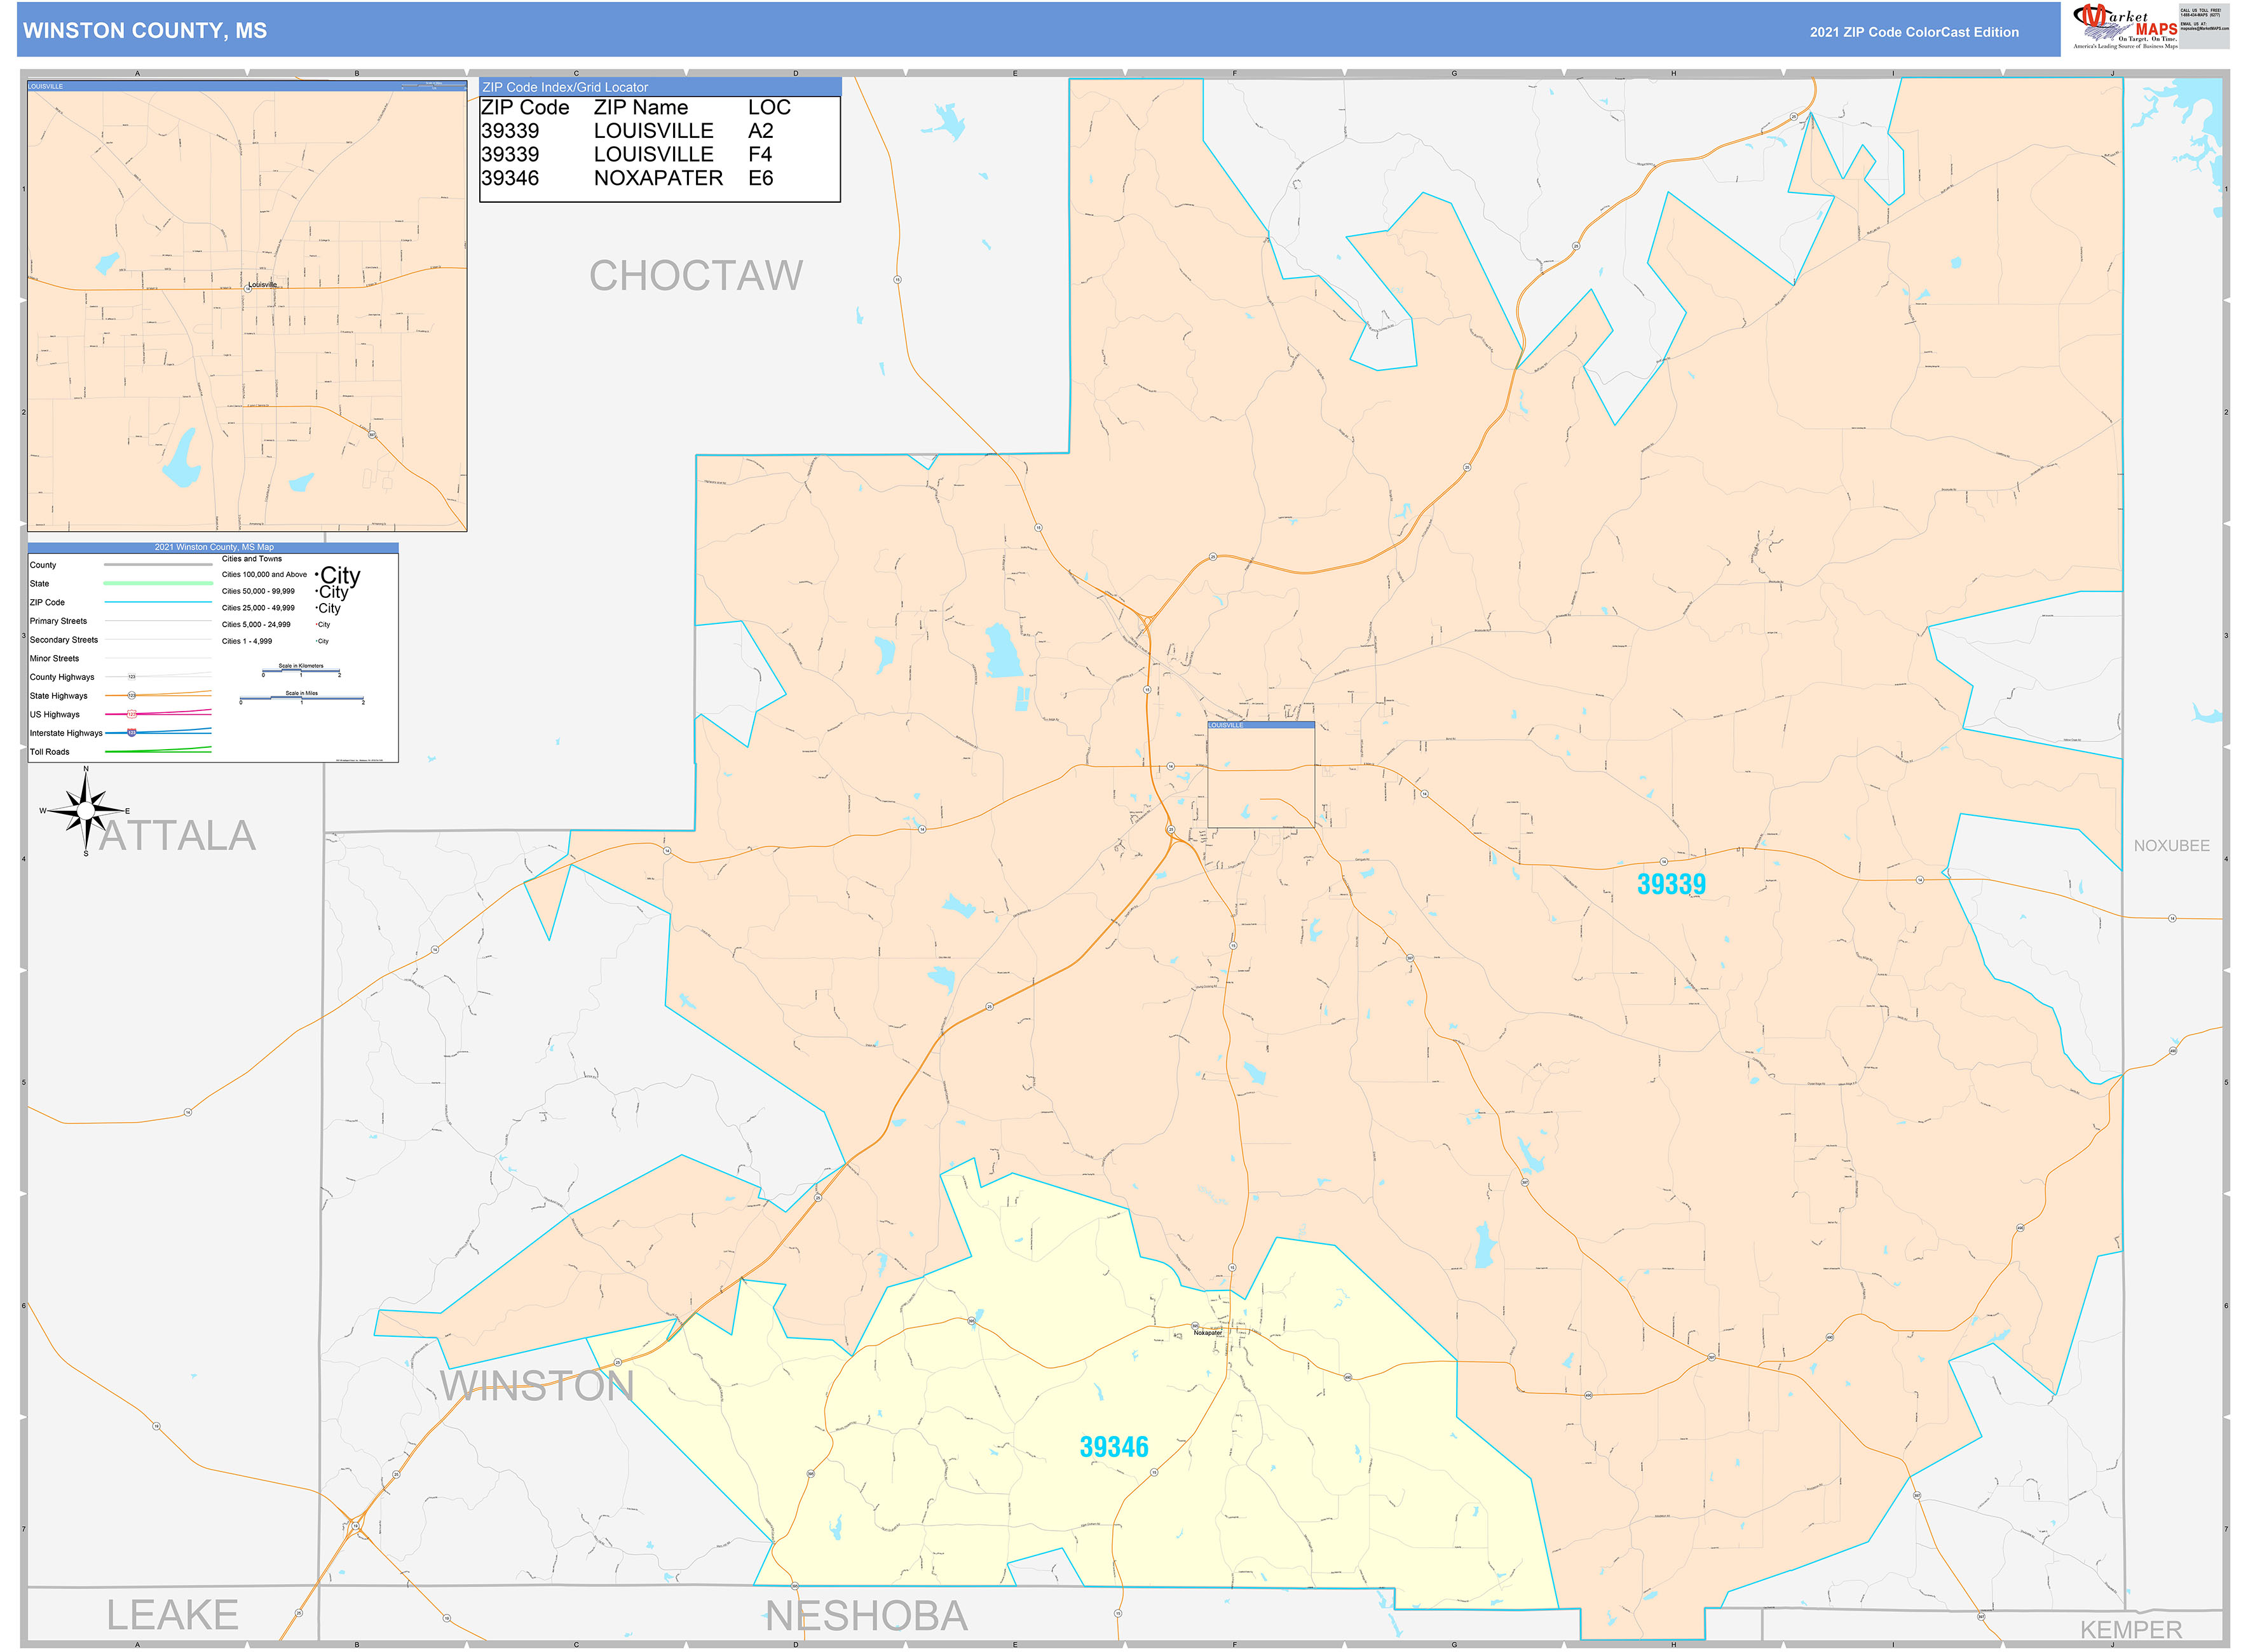Click the Scale in Miles bar

[x=303, y=699]
